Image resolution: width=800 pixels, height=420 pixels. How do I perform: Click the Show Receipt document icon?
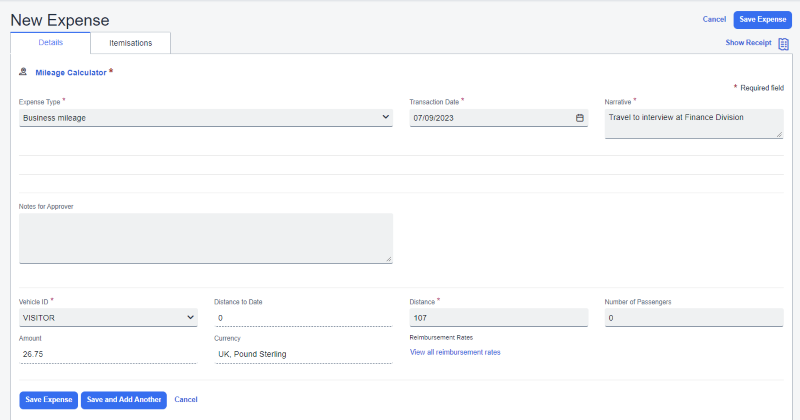783,43
